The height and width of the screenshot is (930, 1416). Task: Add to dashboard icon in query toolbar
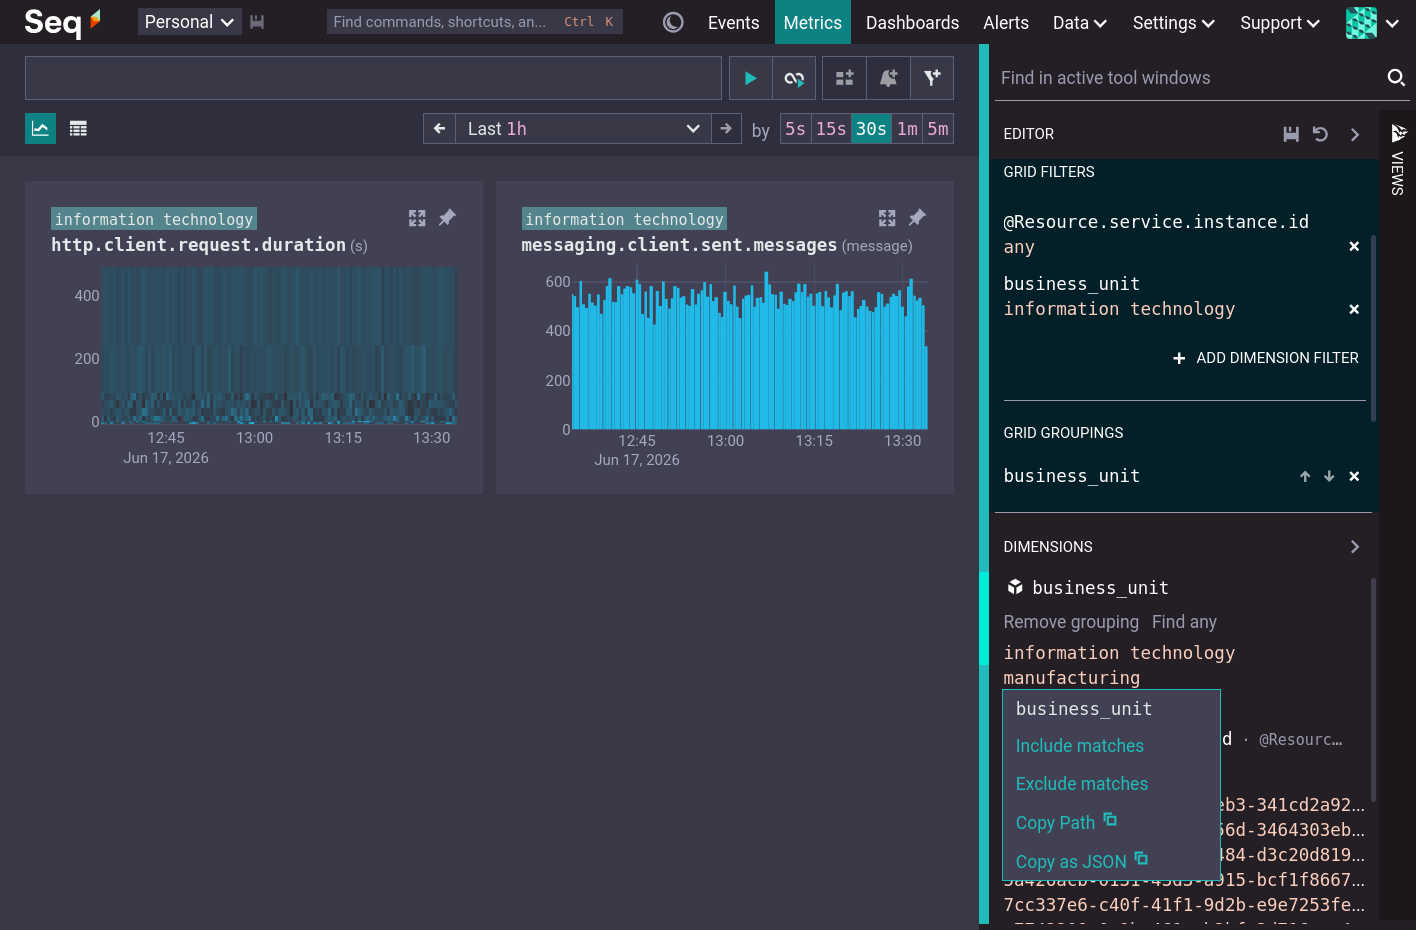pos(844,78)
